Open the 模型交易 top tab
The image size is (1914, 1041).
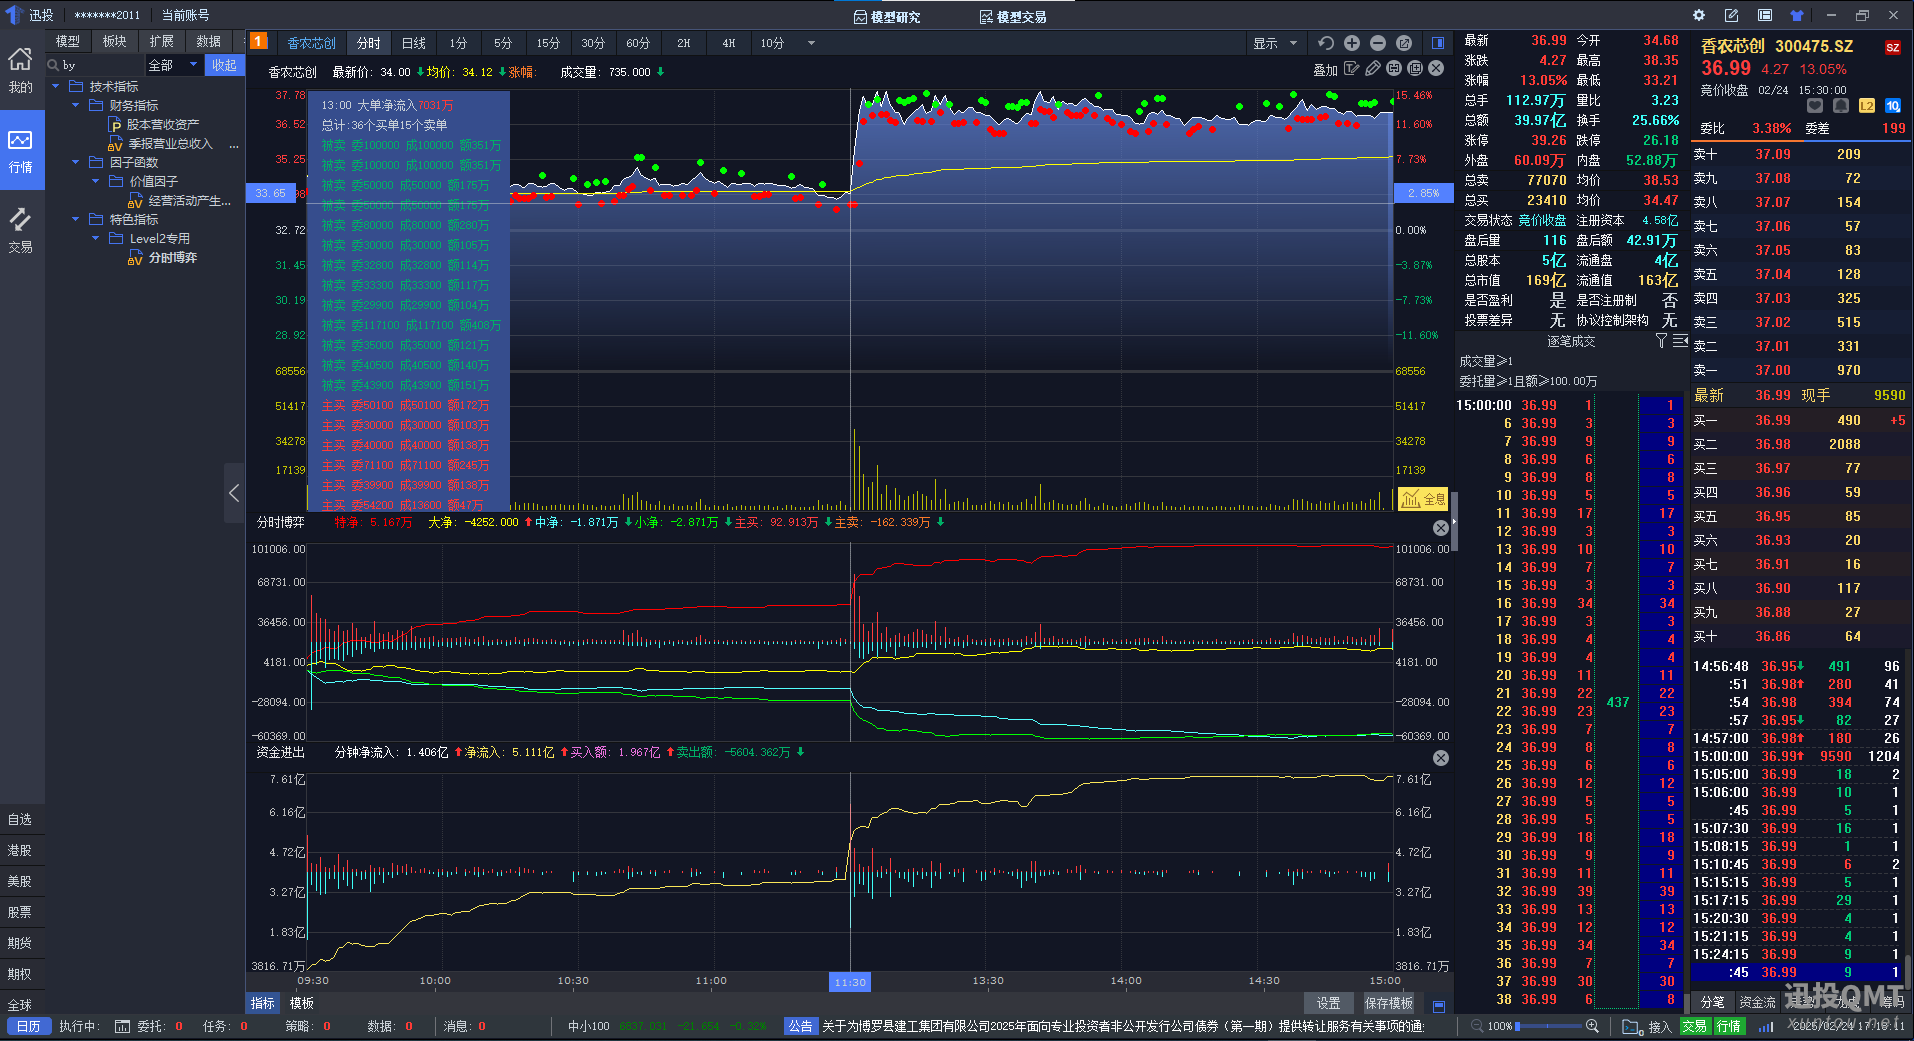coord(1013,17)
